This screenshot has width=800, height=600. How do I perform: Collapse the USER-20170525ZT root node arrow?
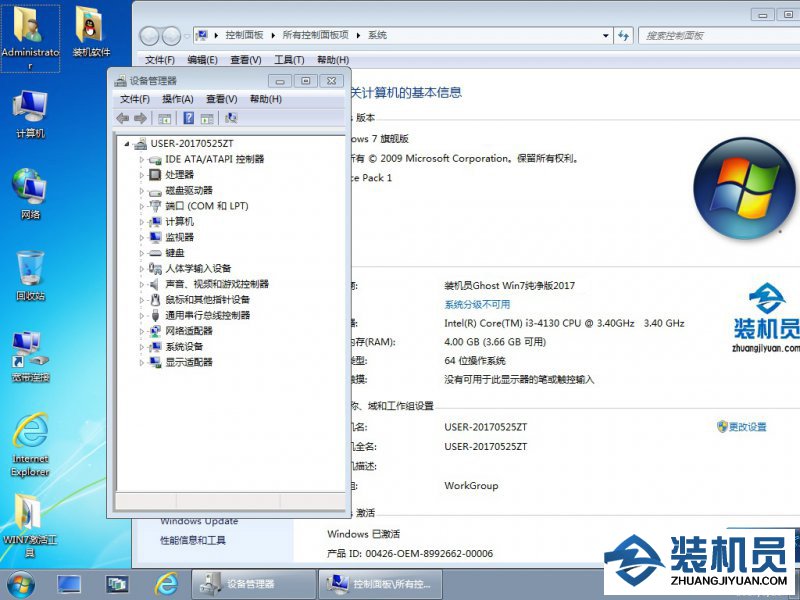[x=127, y=144]
